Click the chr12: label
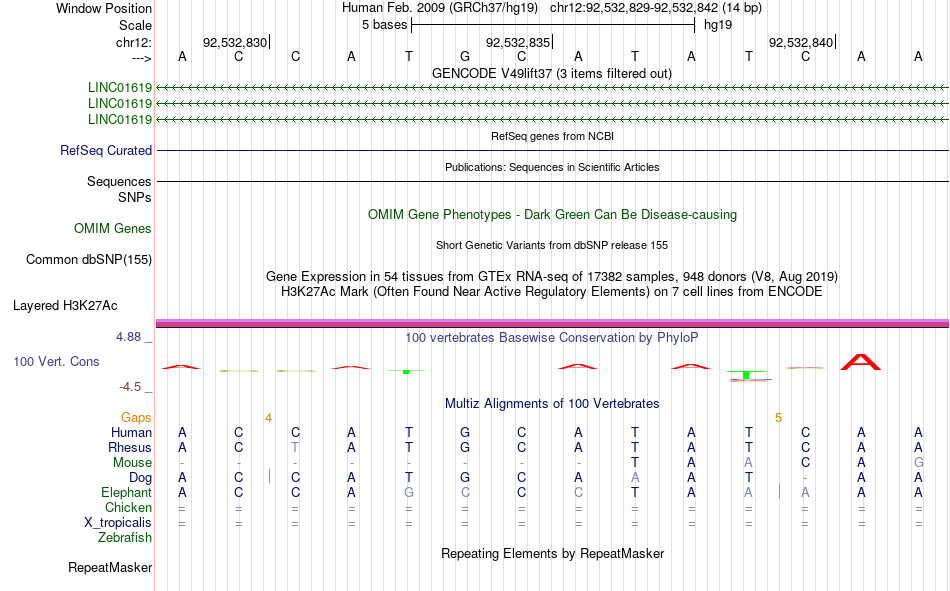This screenshot has width=950, height=591. pos(133,42)
